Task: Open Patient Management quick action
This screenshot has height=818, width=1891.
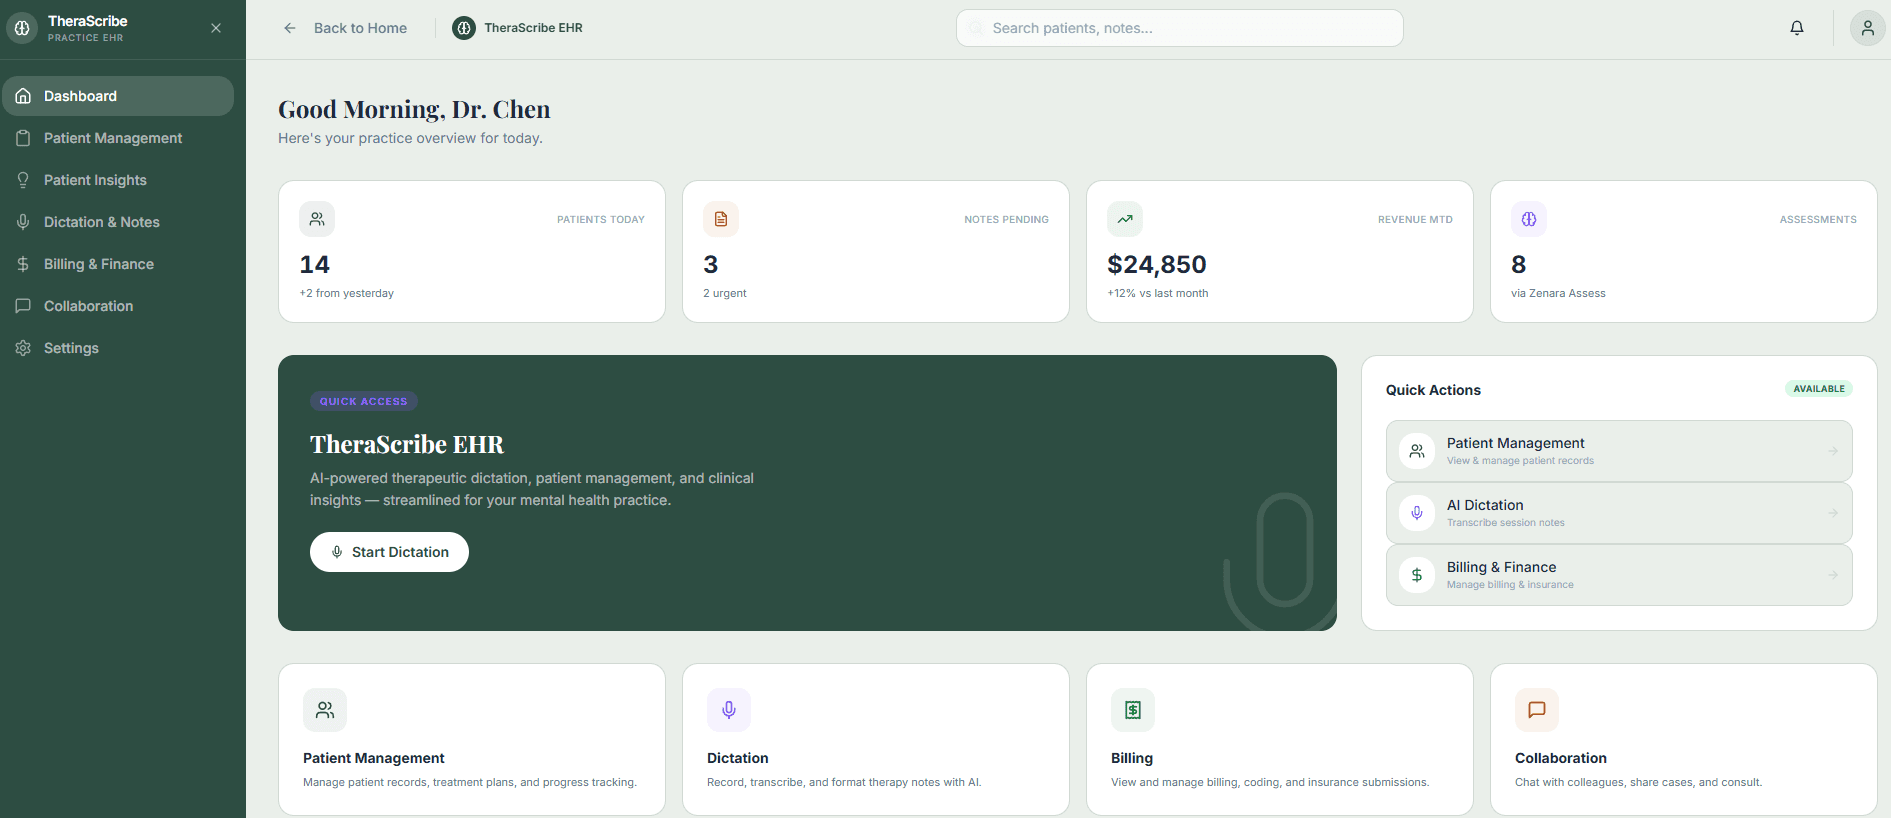Action: (1619, 451)
